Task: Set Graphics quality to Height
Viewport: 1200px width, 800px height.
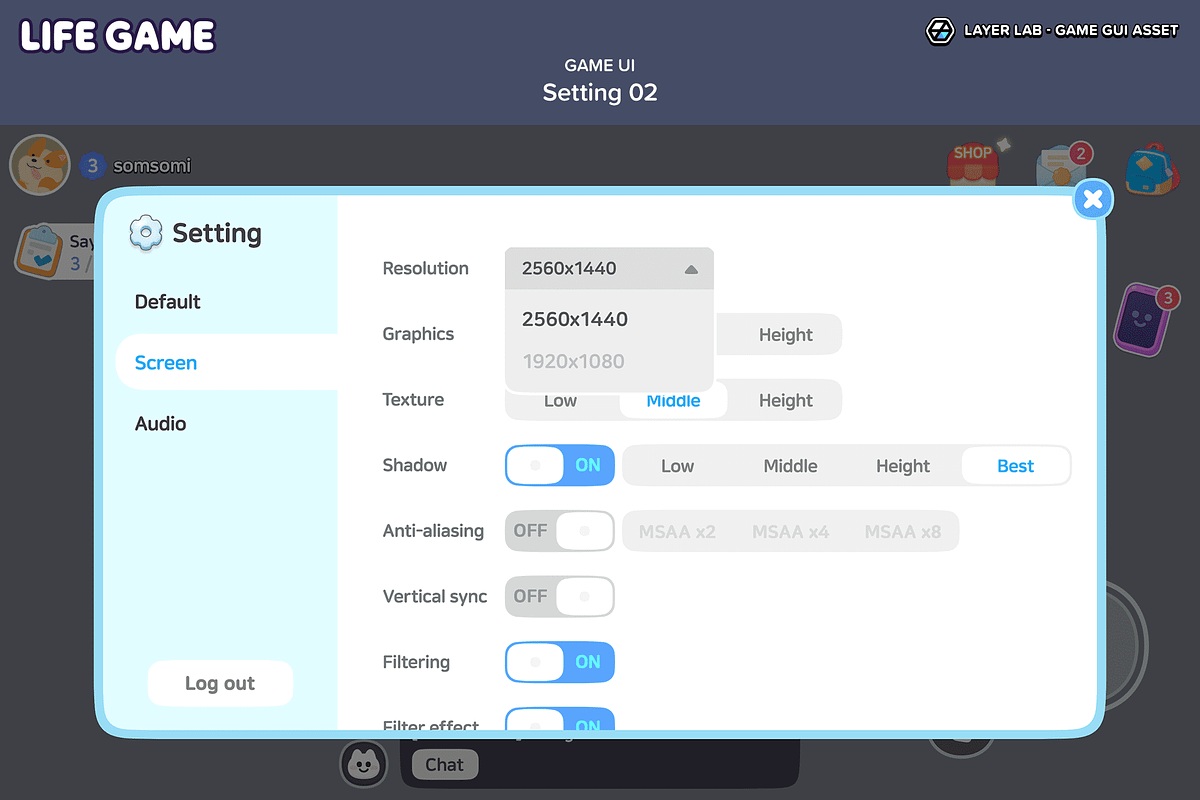Action: [x=785, y=335]
